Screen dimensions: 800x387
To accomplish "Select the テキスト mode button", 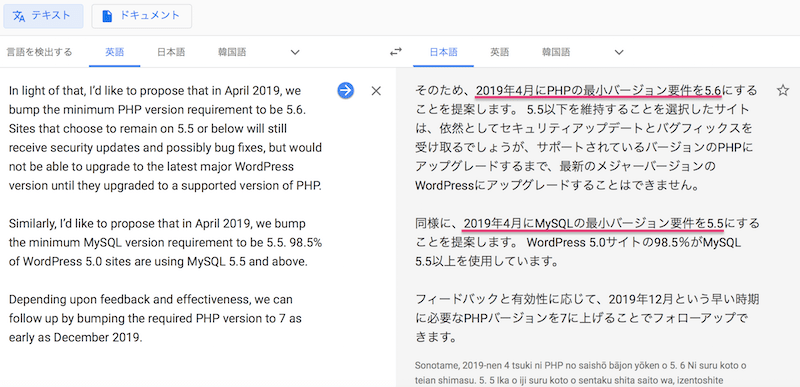I will (x=43, y=16).
